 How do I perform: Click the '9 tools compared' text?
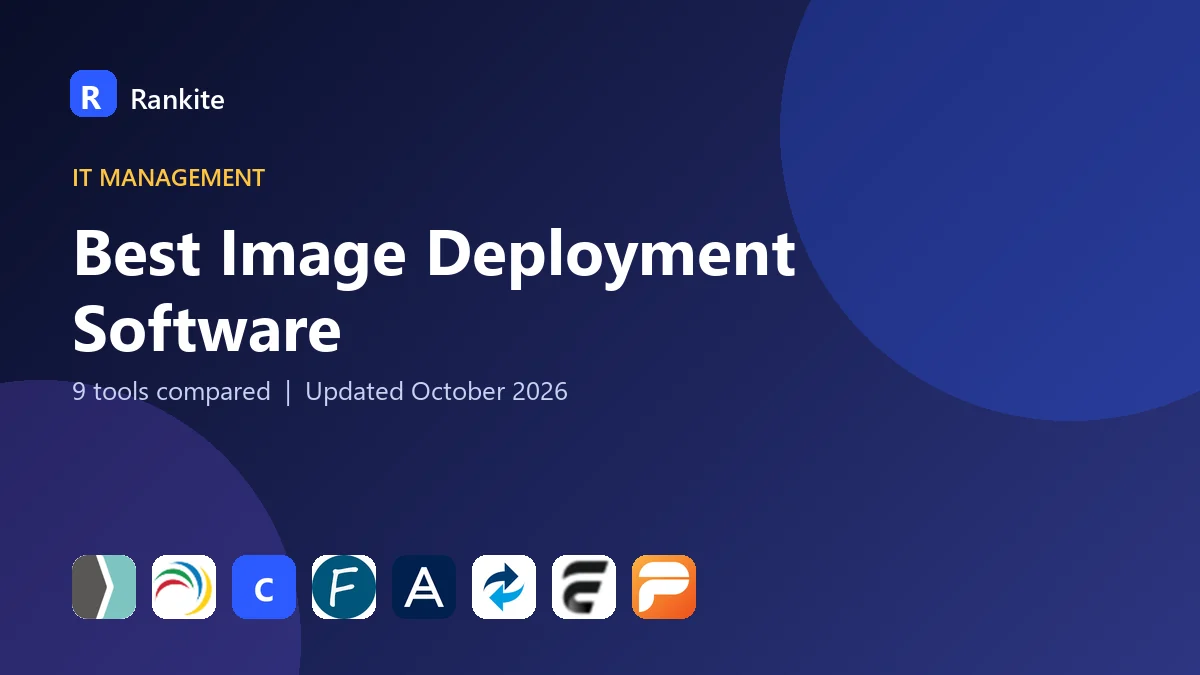(x=171, y=391)
